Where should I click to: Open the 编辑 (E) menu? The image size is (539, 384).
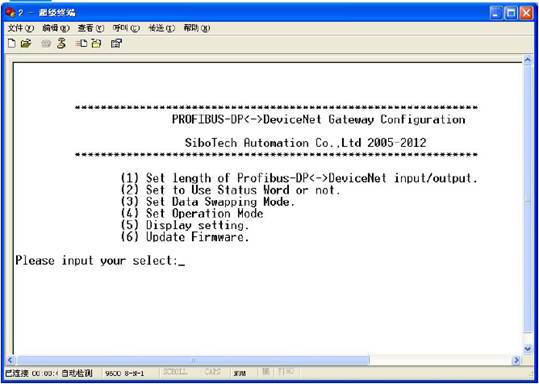(56, 28)
